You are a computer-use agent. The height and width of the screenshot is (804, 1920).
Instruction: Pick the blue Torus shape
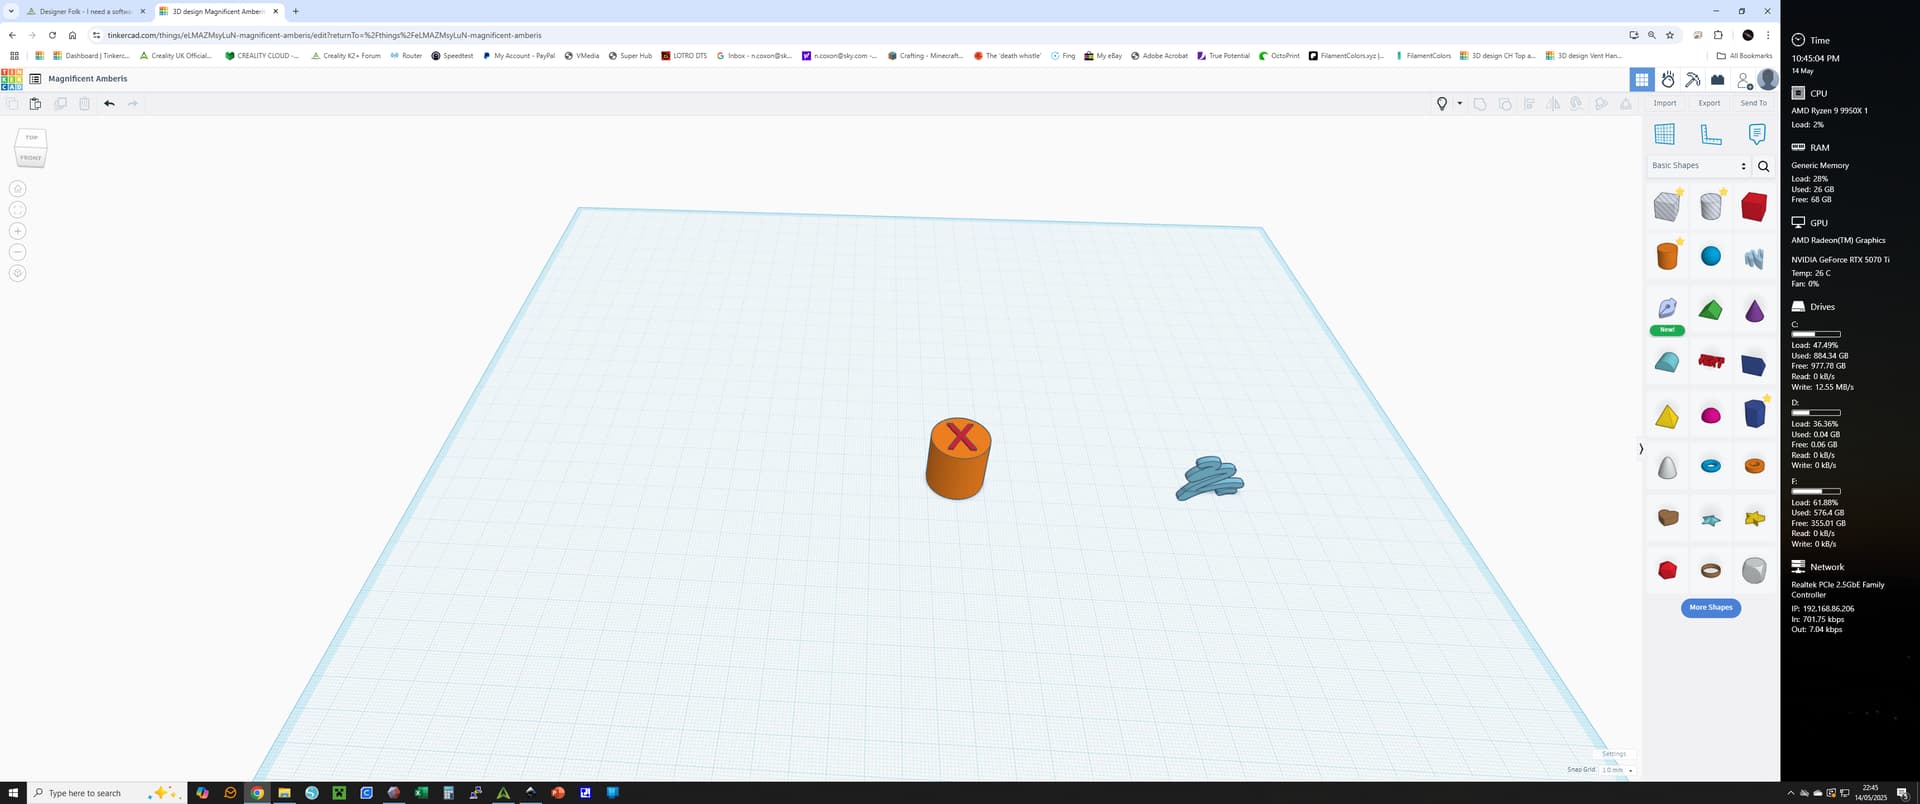1711,466
